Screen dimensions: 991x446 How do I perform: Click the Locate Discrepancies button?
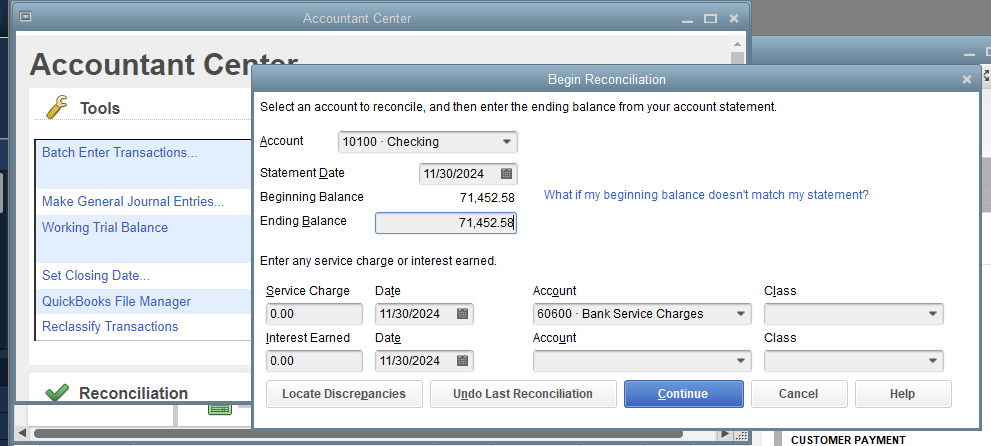344,394
